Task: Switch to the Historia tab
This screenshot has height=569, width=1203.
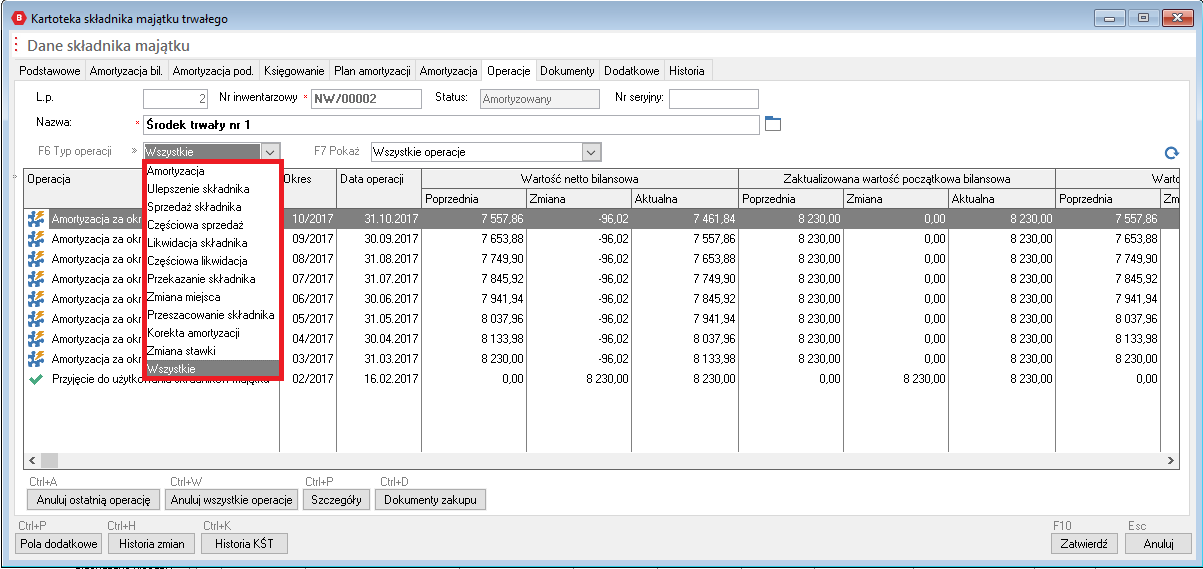Action: [x=687, y=71]
